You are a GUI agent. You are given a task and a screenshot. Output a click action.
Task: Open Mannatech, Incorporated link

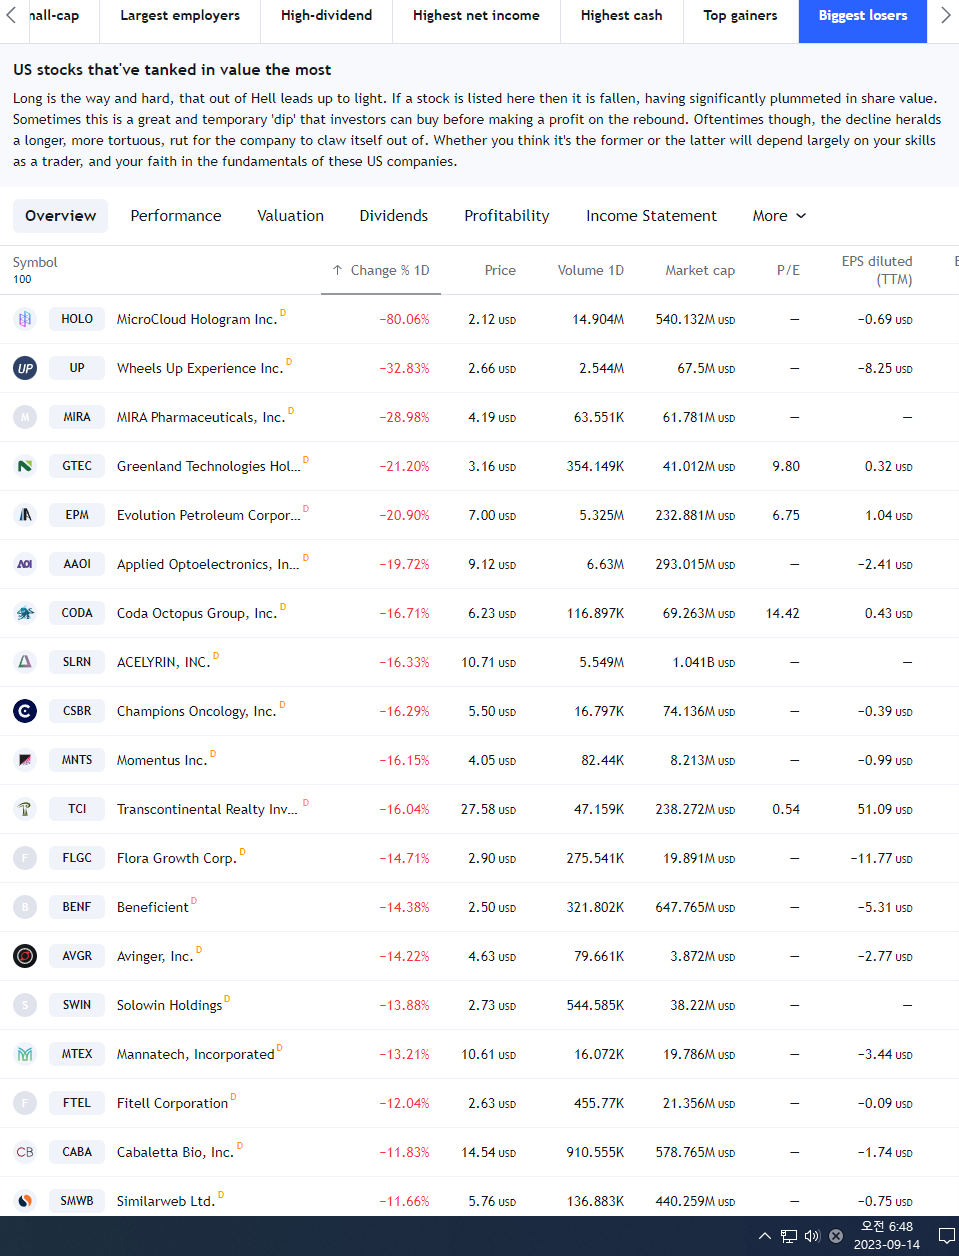coord(195,1054)
